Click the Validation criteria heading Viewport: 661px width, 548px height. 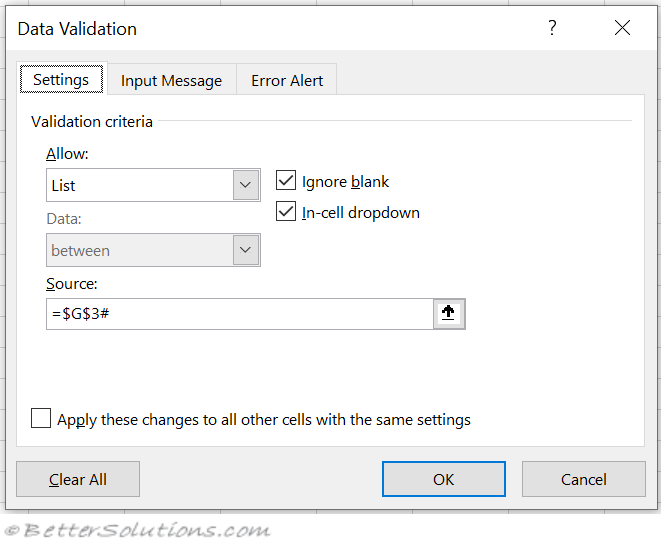[92, 121]
